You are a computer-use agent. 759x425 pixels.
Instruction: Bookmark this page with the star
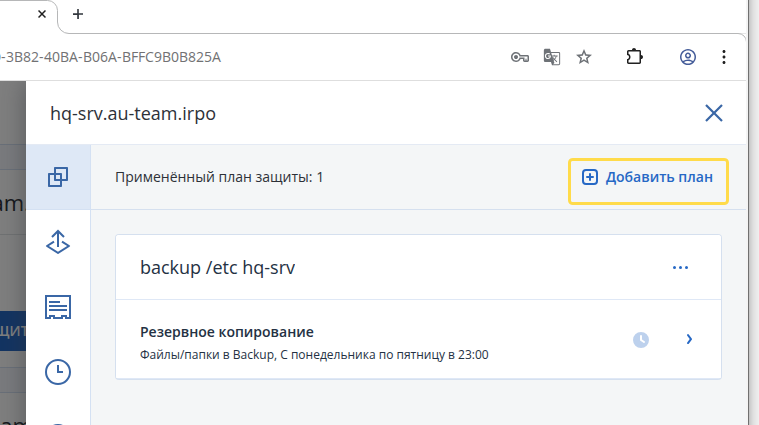tap(584, 57)
